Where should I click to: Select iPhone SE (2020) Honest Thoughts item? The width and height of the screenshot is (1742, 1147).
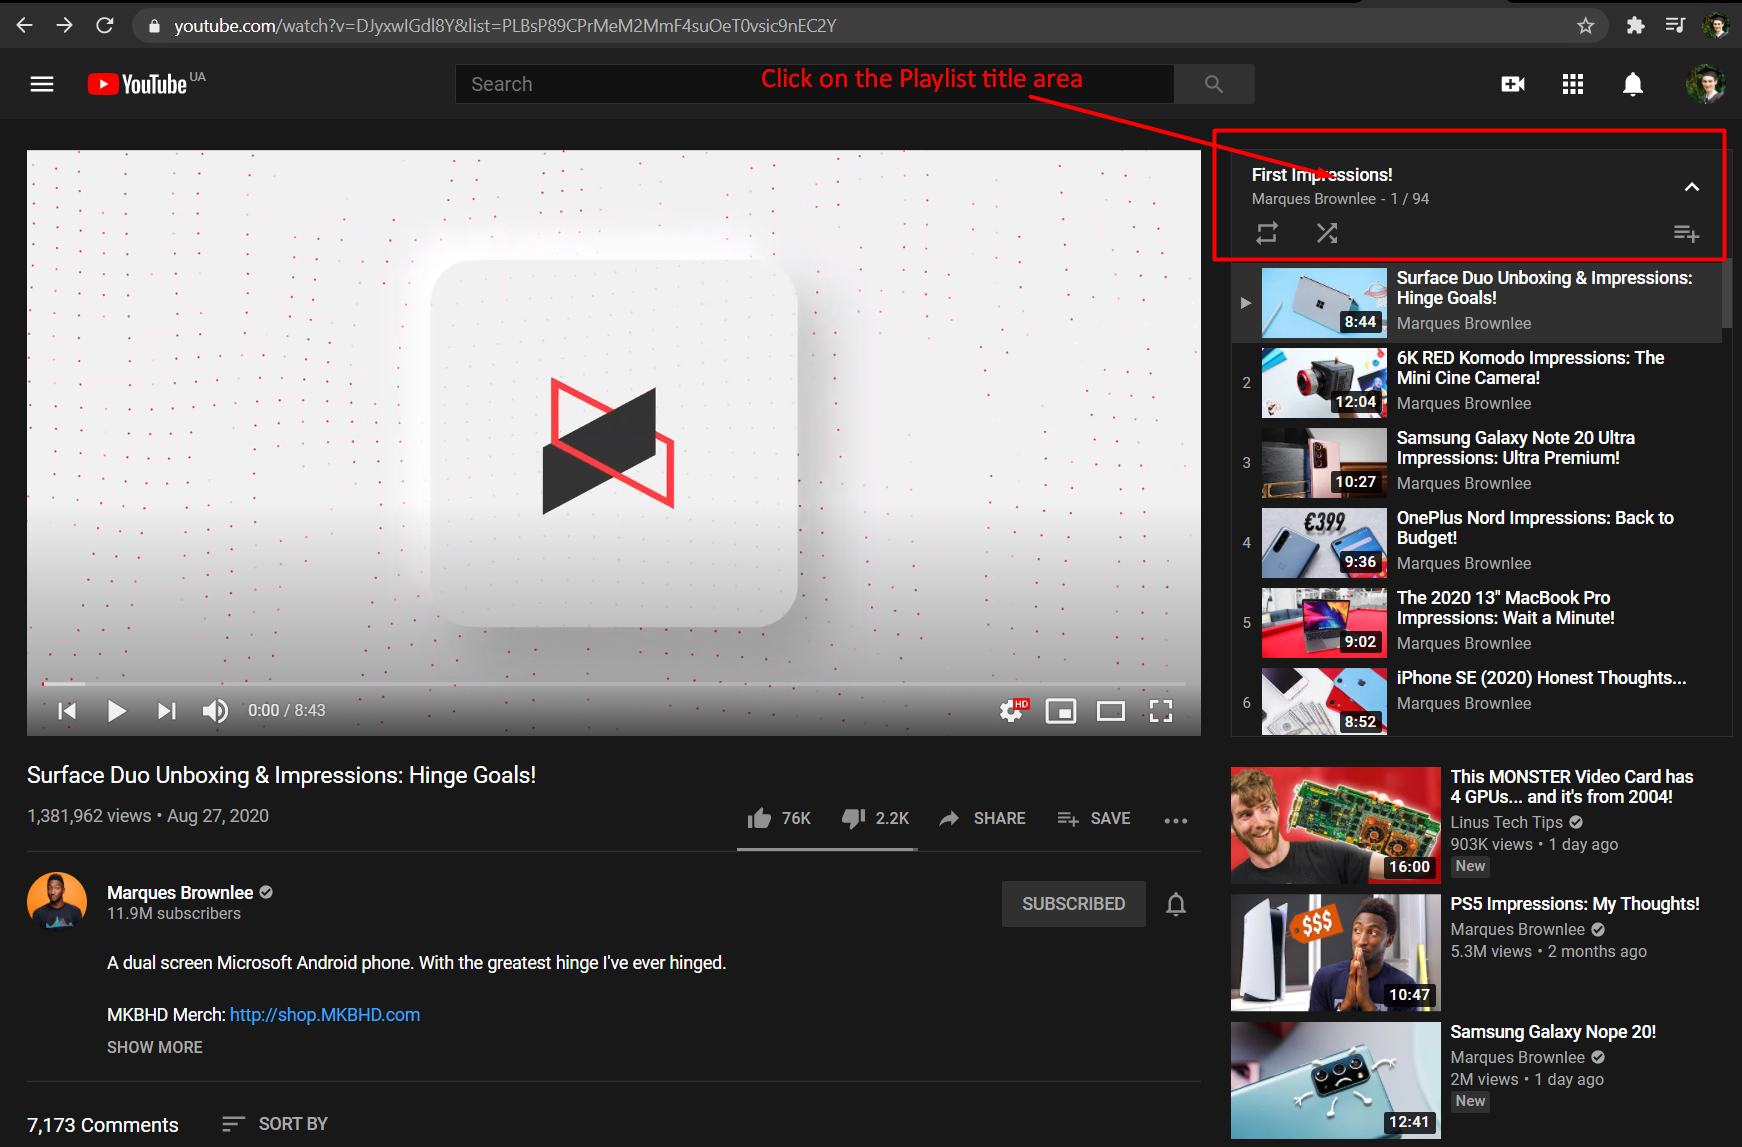[1477, 700]
